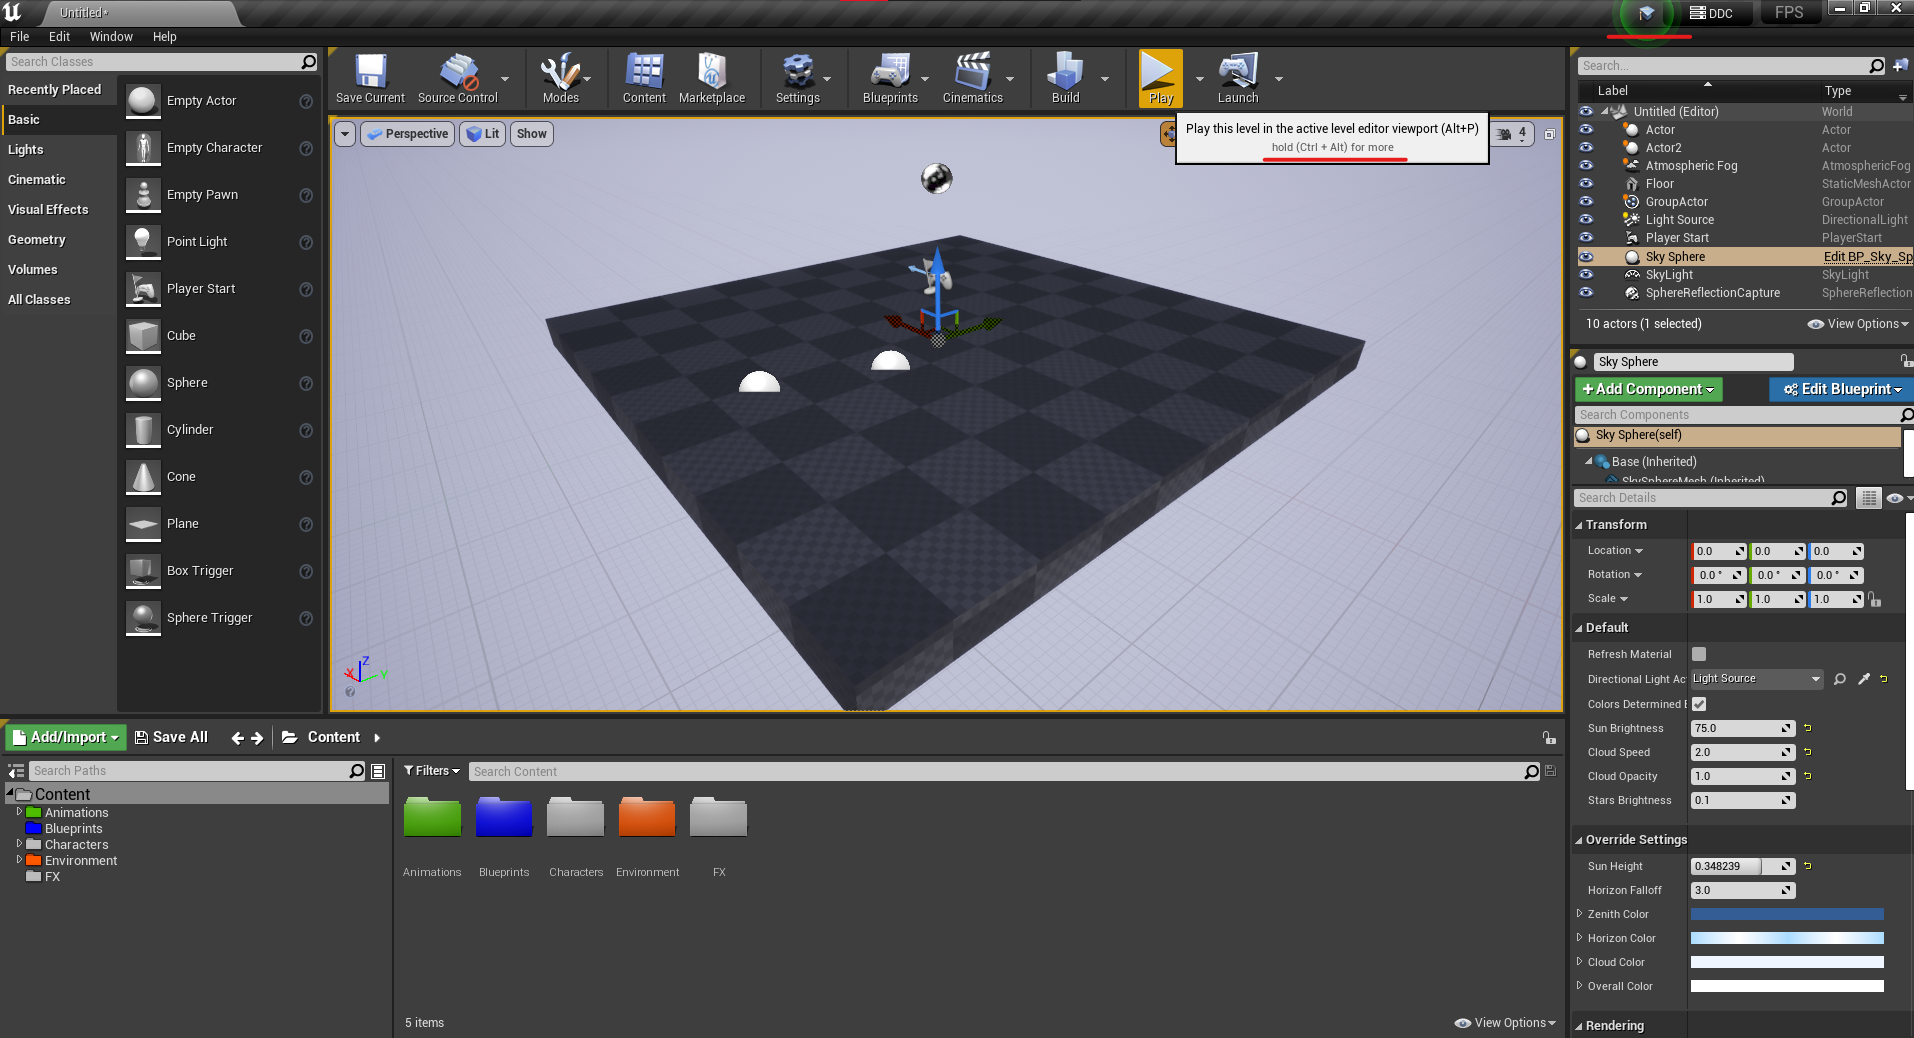Image resolution: width=1914 pixels, height=1038 pixels.
Task: Open the Animations folder thumbnail
Action: point(432,817)
